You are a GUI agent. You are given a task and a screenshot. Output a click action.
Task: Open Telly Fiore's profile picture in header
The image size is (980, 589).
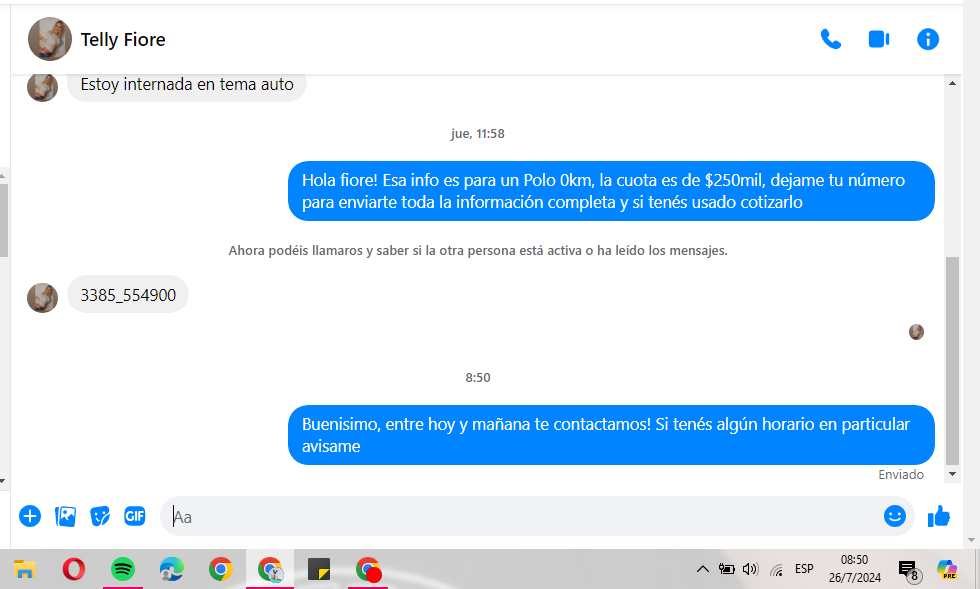pyautogui.click(x=50, y=39)
